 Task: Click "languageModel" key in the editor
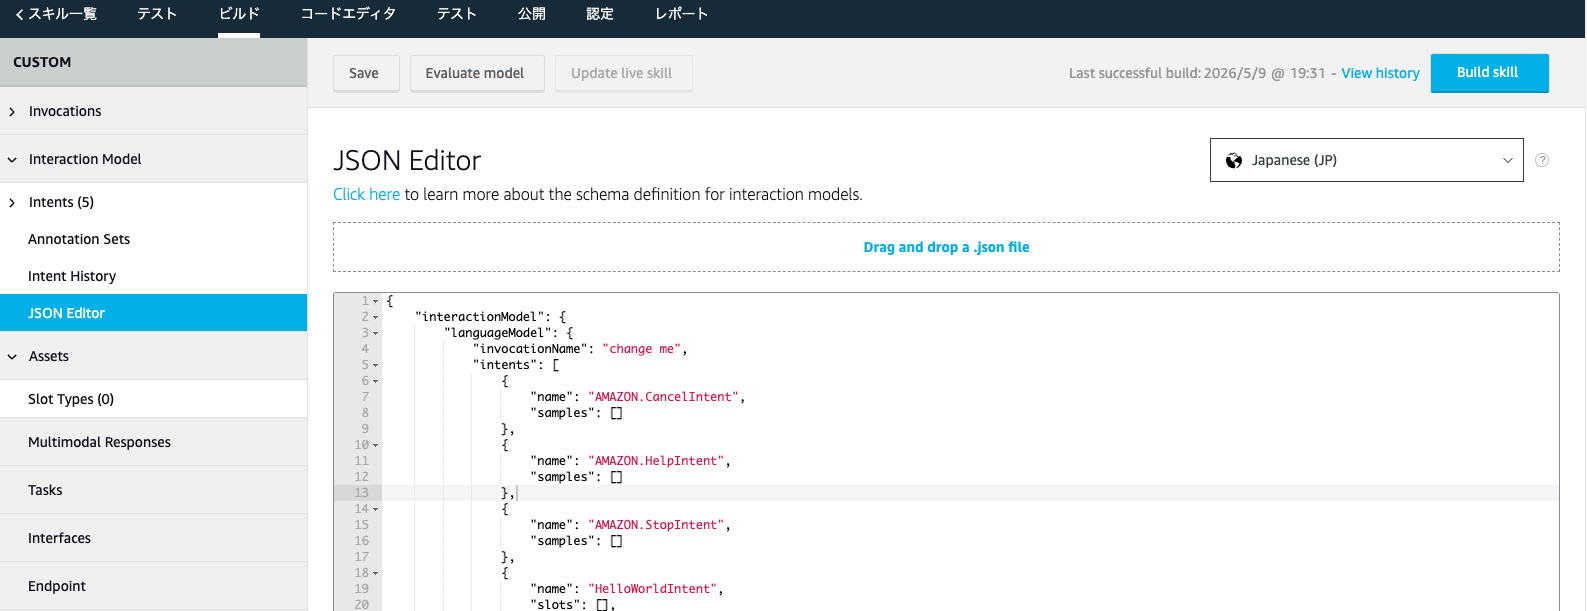click(498, 333)
